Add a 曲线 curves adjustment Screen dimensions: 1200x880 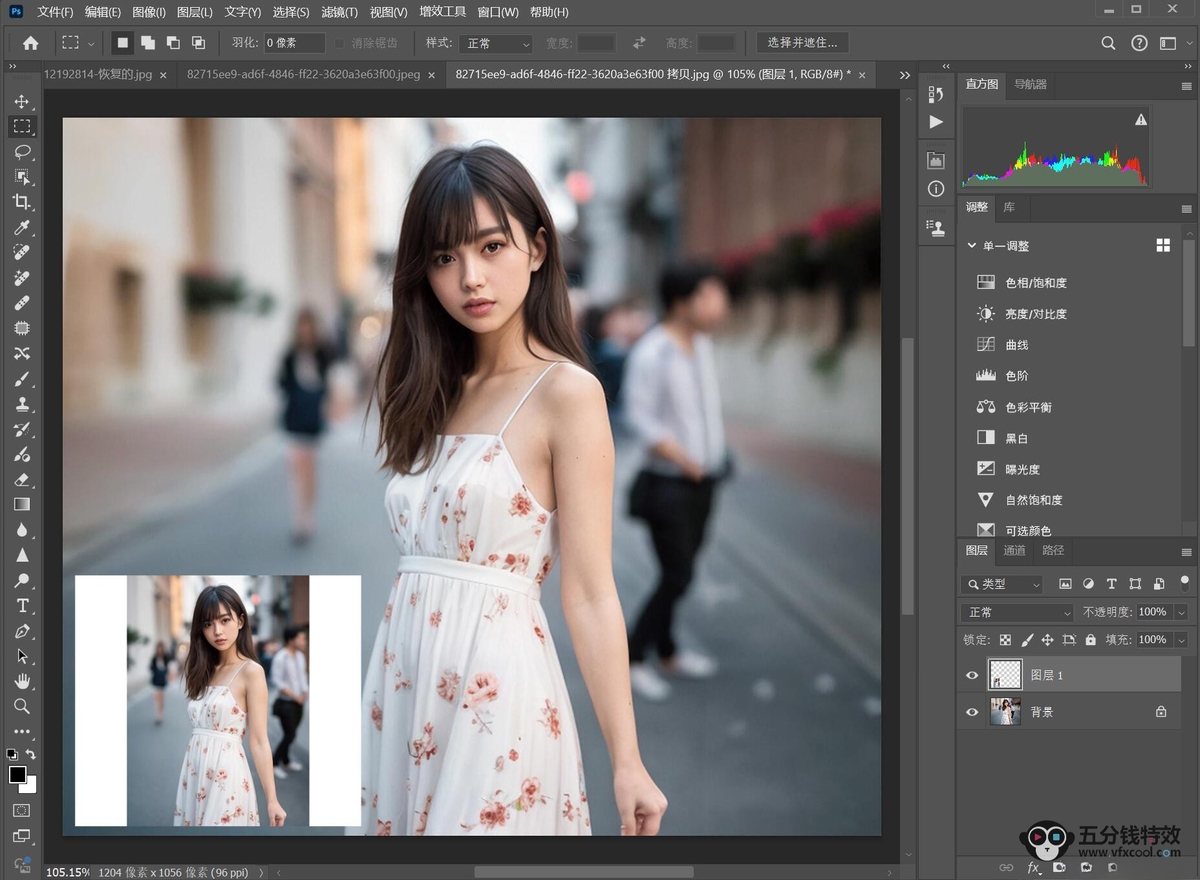[1017, 345]
